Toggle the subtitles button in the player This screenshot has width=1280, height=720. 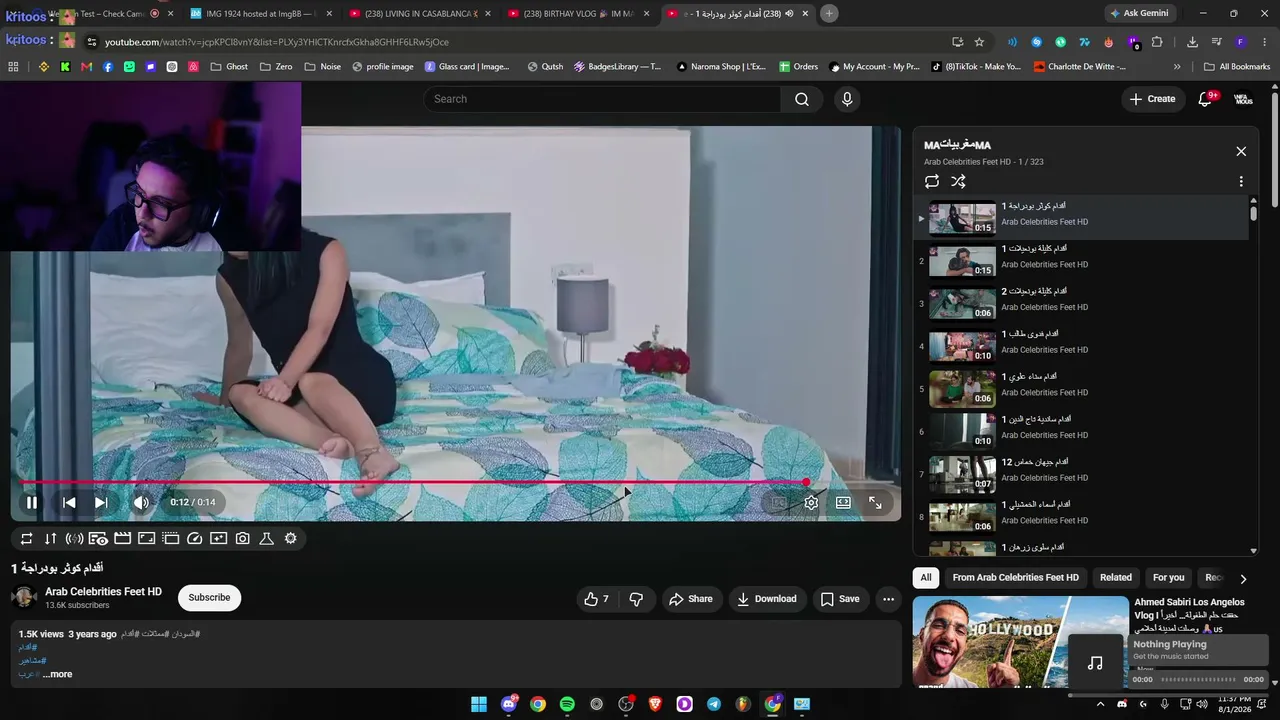(779, 502)
